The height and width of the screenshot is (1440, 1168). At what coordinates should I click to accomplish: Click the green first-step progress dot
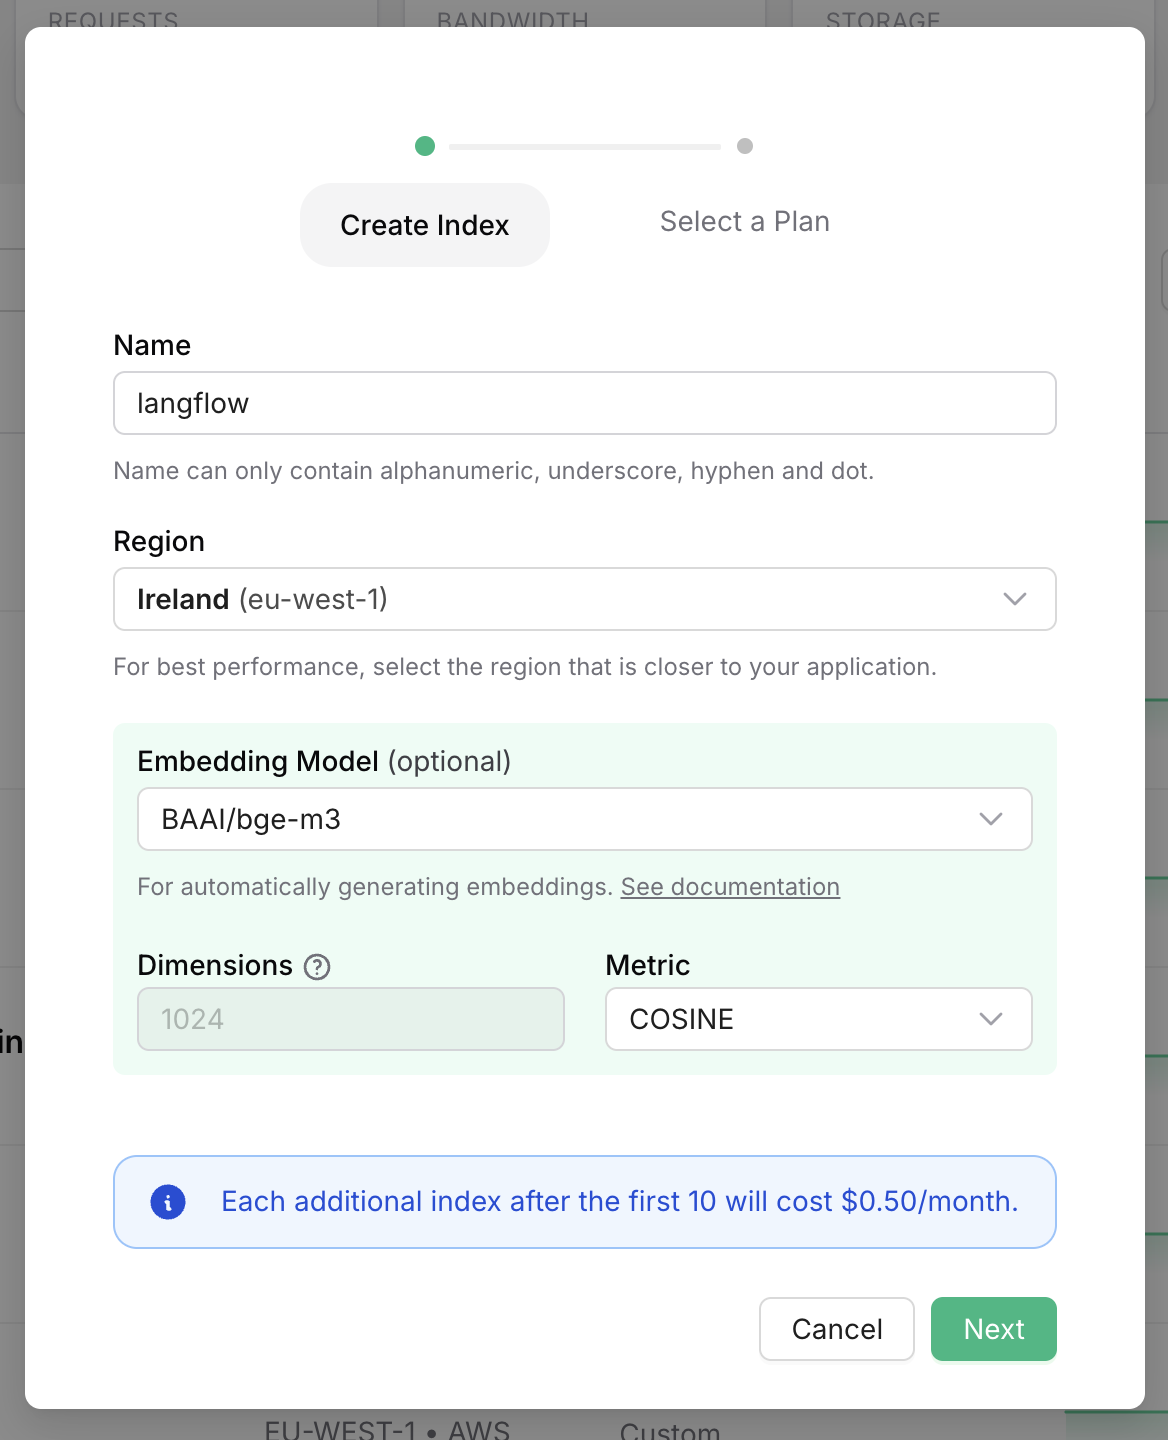pos(425,146)
